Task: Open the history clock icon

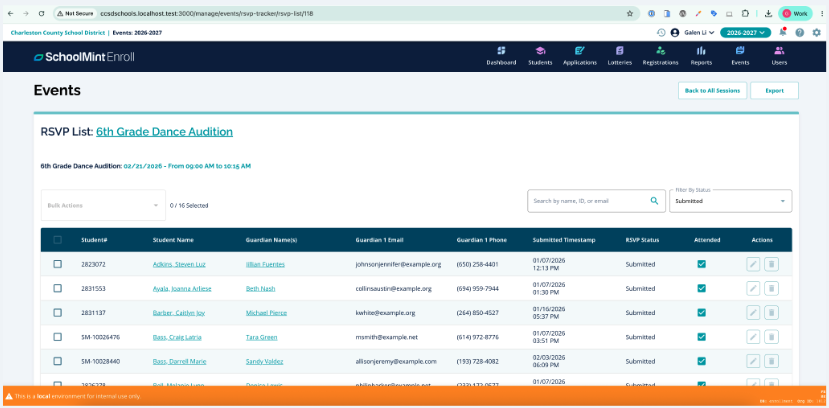Action: click(661, 32)
